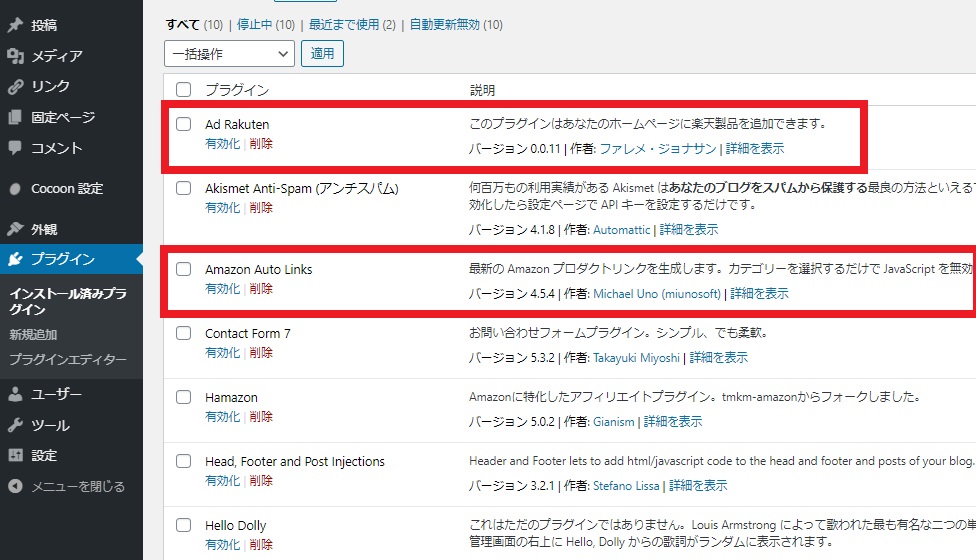The image size is (976, 560).
Task: Open the ユーザー menu label
Action: pos(57,394)
